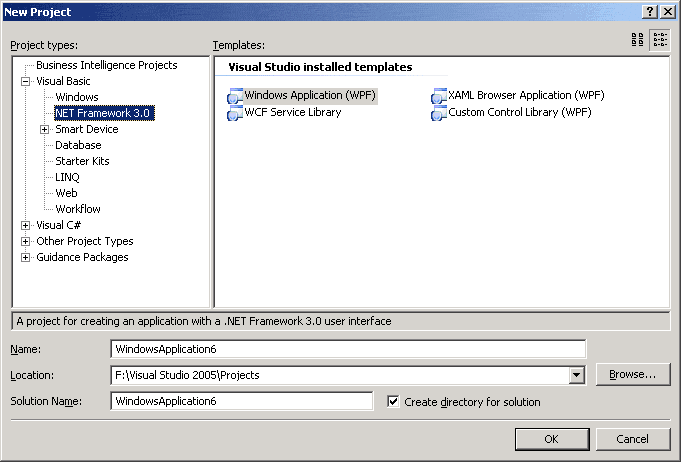The height and width of the screenshot is (462, 681).
Task: Select the Starter Kits project type
Action: pos(82,161)
